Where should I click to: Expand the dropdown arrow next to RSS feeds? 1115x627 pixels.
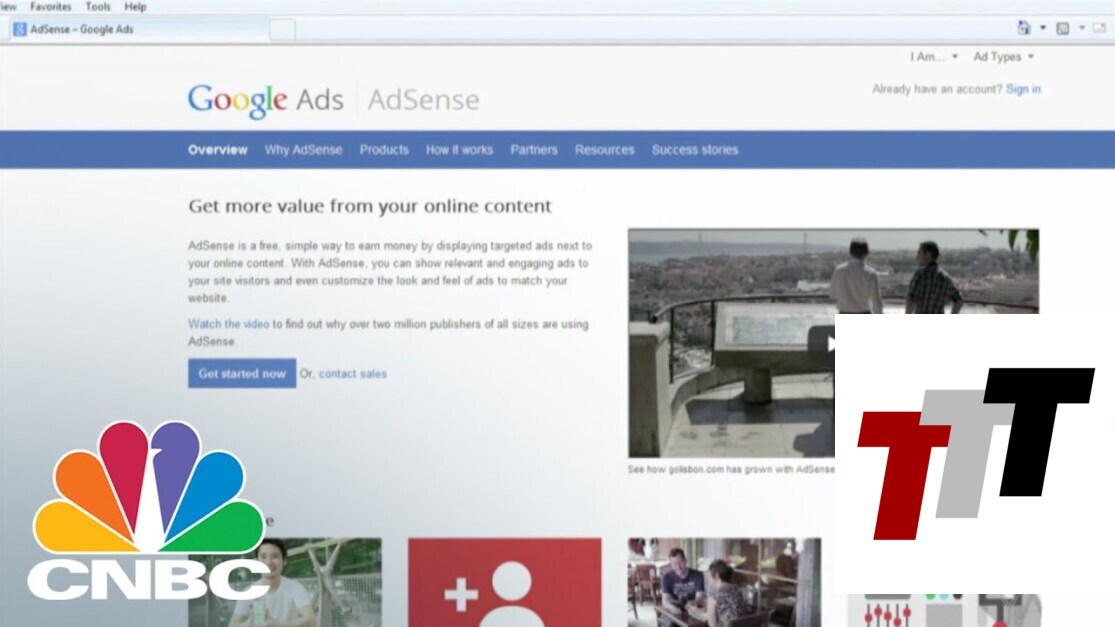[x=1081, y=28]
